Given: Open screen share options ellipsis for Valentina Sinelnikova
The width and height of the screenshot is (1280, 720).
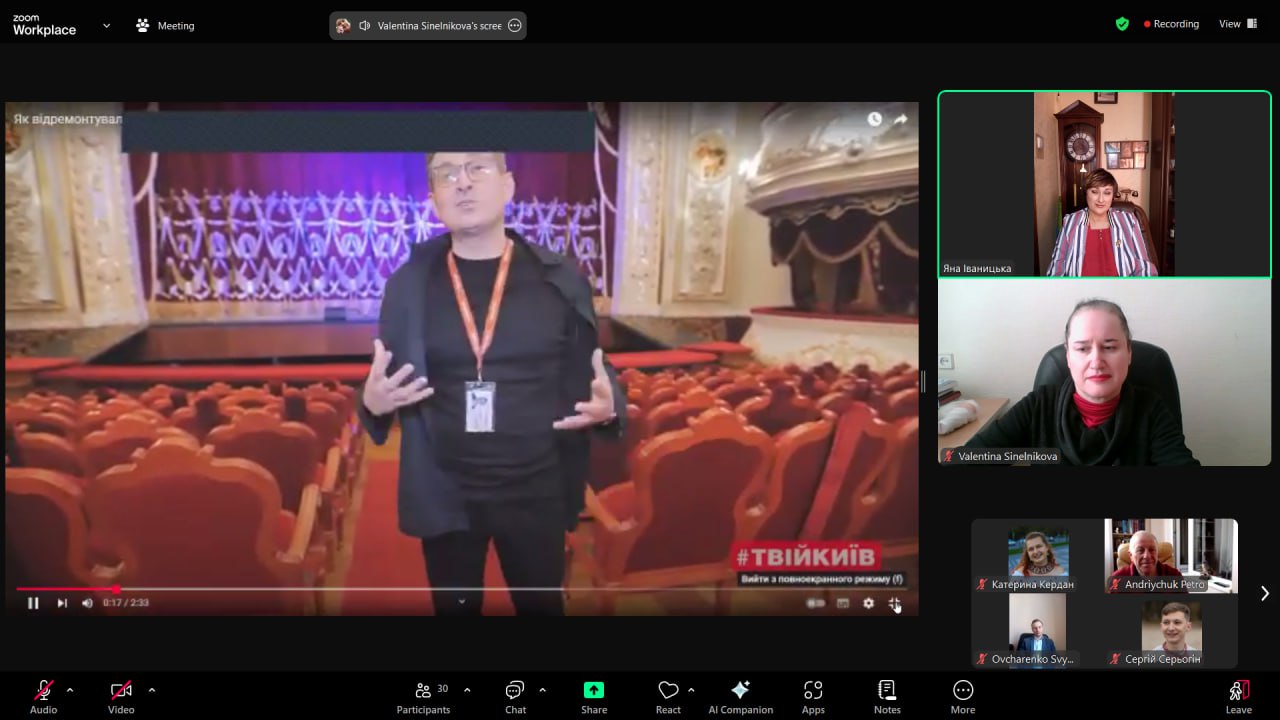Looking at the screenshot, I should point(515,26).
